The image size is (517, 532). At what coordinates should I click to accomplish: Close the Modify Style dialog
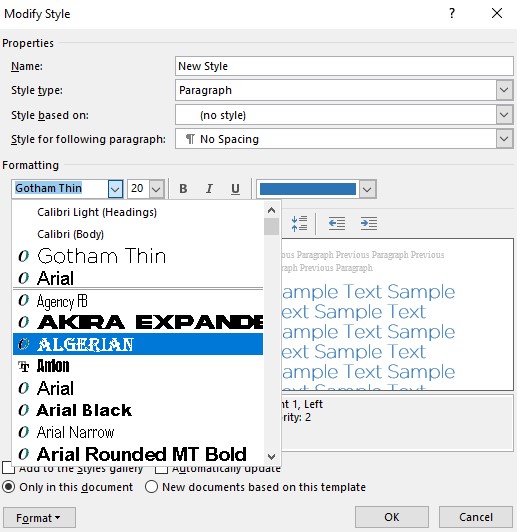(497, 14)
